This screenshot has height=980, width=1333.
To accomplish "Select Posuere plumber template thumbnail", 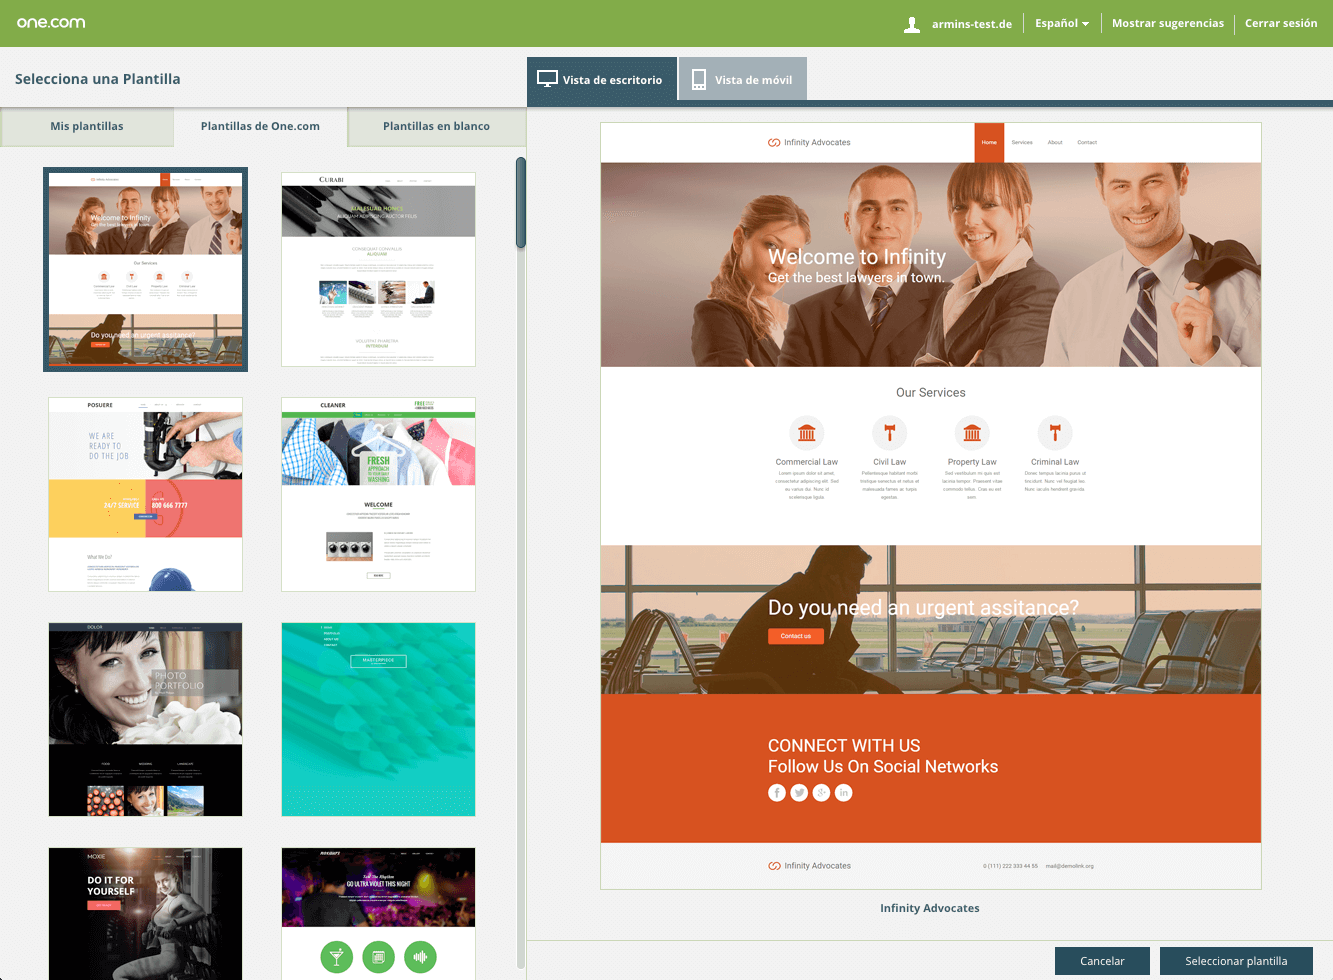I will coord(146,494).
